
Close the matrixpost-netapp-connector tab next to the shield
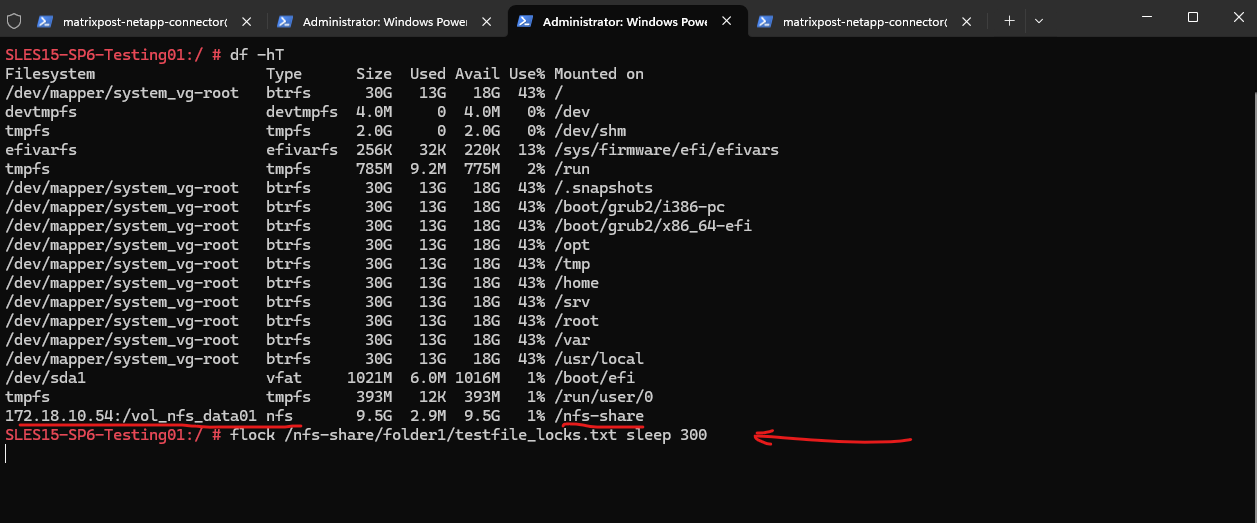tap(249, 21)
